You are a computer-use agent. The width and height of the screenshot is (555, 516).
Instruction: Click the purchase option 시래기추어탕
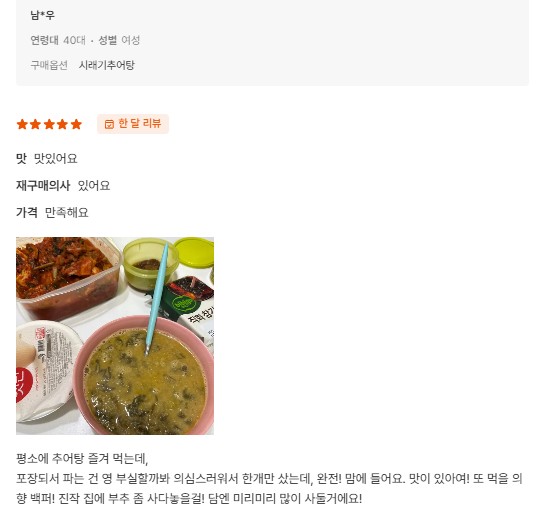(107, 65)
